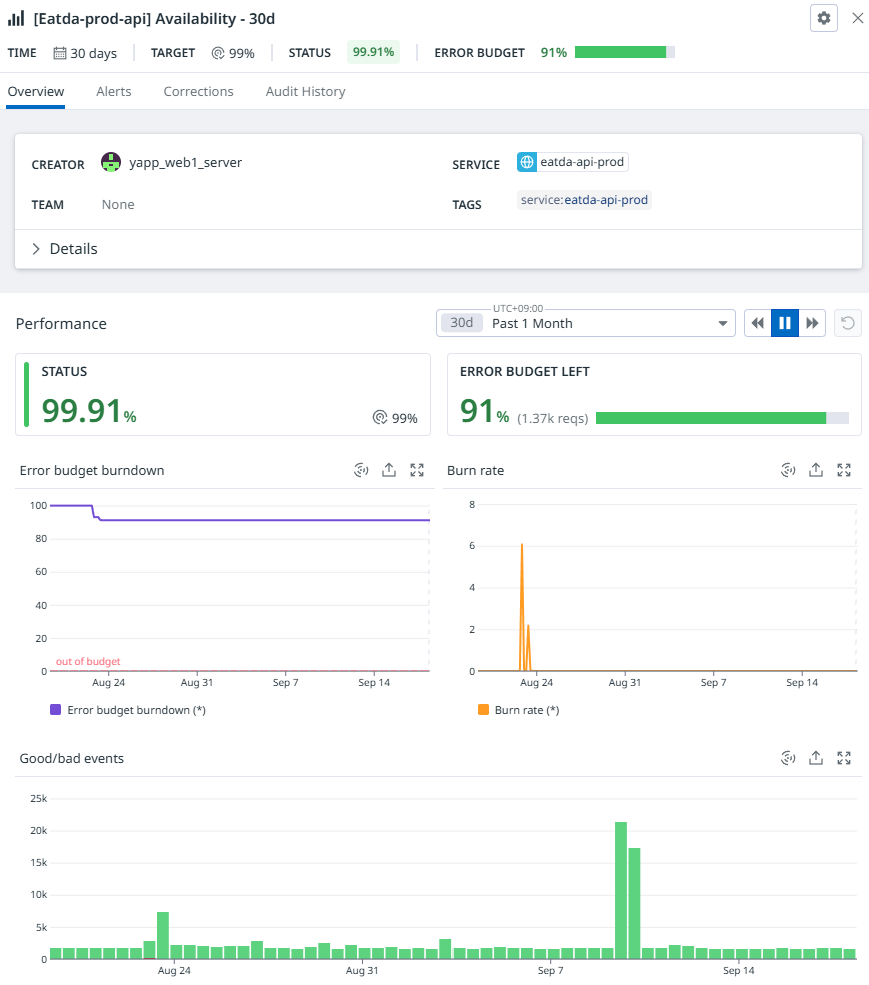Click the large 99.91% Status value
This screenshot has height=985, width=869.
tap(89, 411)
